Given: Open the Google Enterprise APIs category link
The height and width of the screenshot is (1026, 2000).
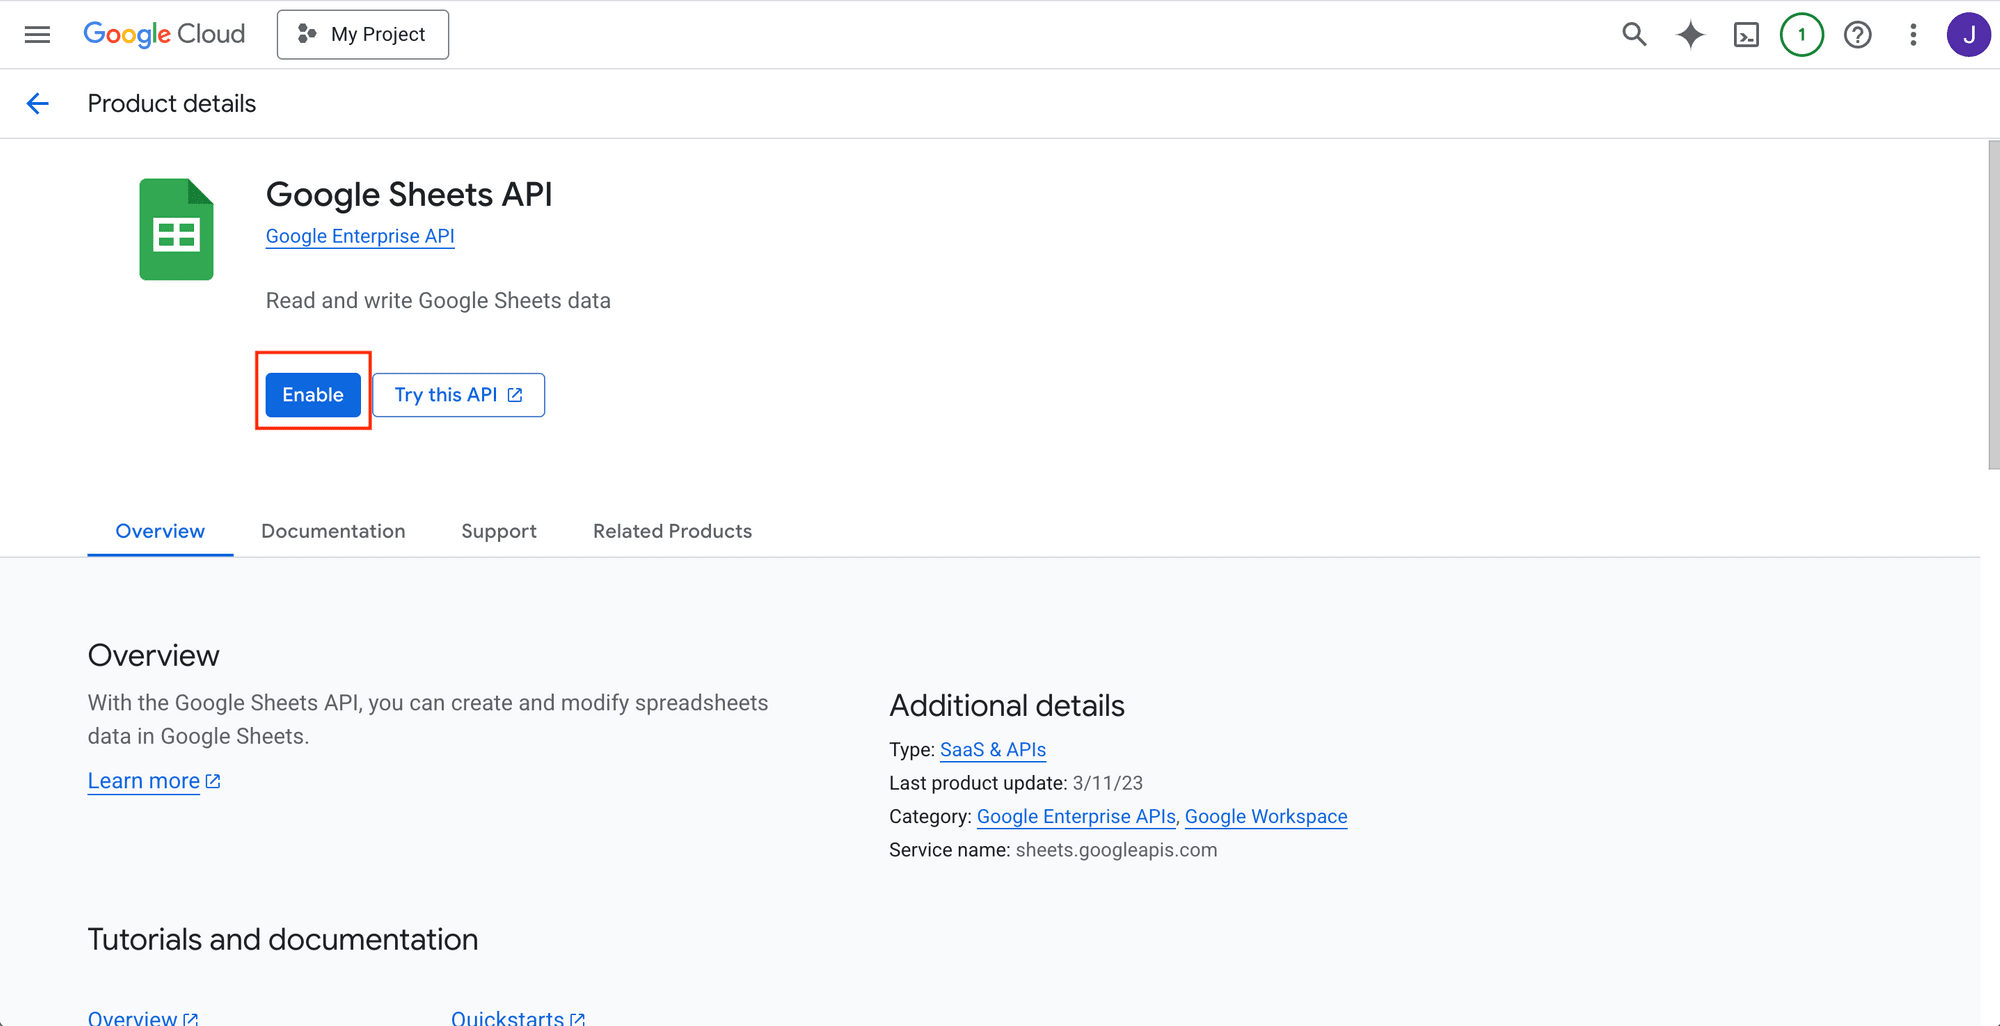Looking at the screenshot, I should (x=1076, y=817).
